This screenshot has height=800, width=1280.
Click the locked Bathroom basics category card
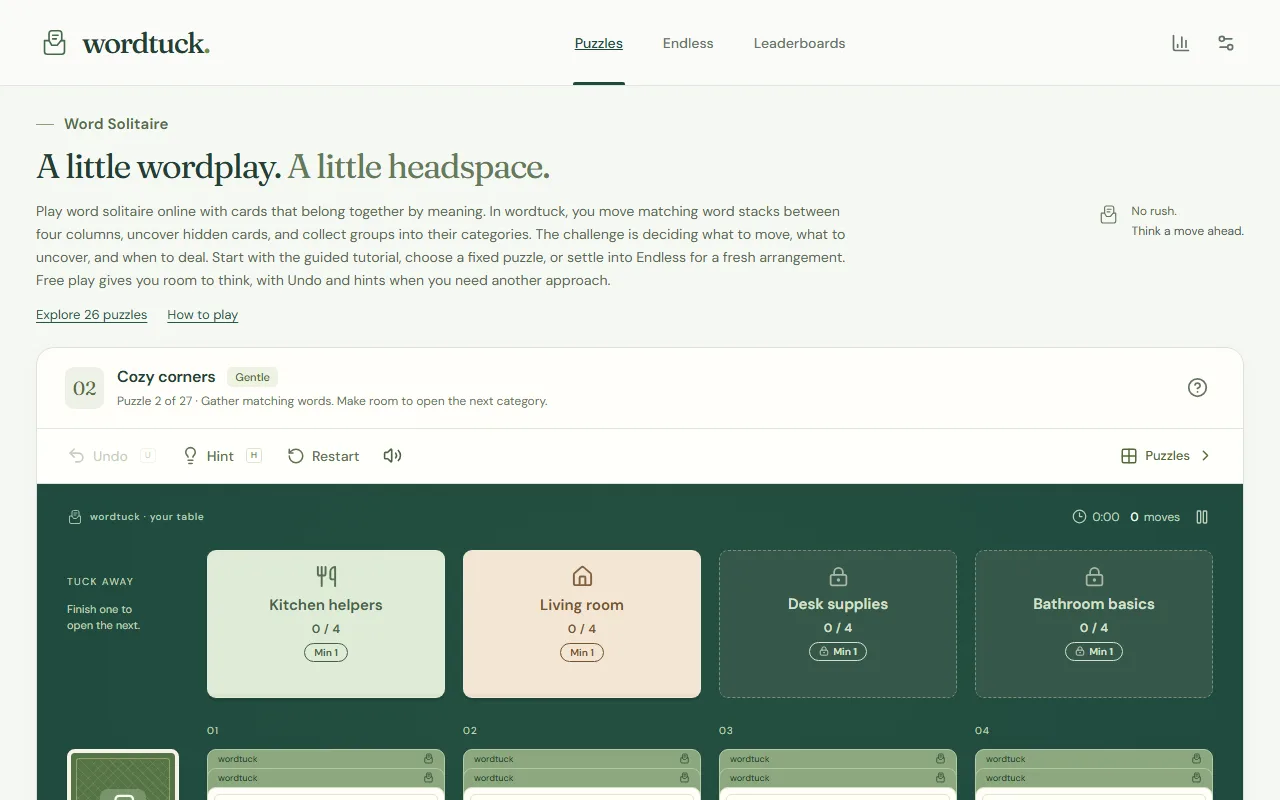point(1094,624)
